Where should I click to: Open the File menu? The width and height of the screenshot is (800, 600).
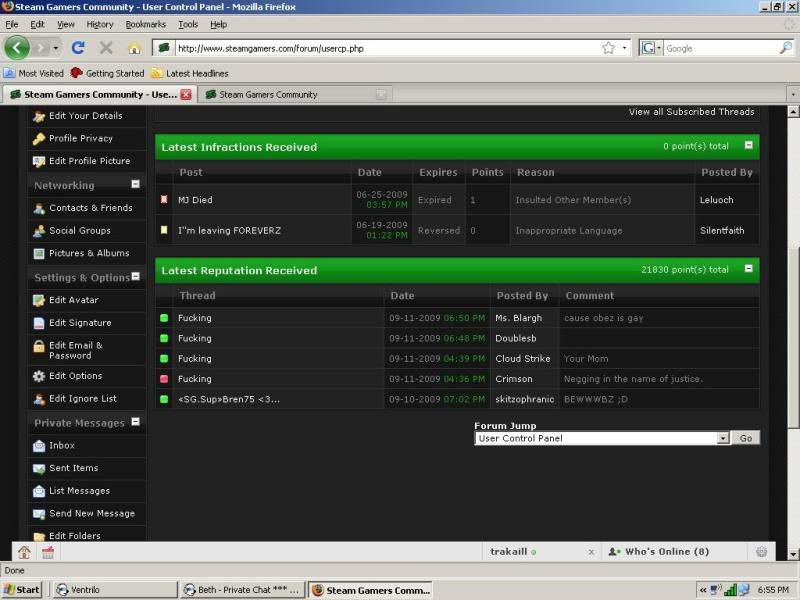[x=12, y=24]
